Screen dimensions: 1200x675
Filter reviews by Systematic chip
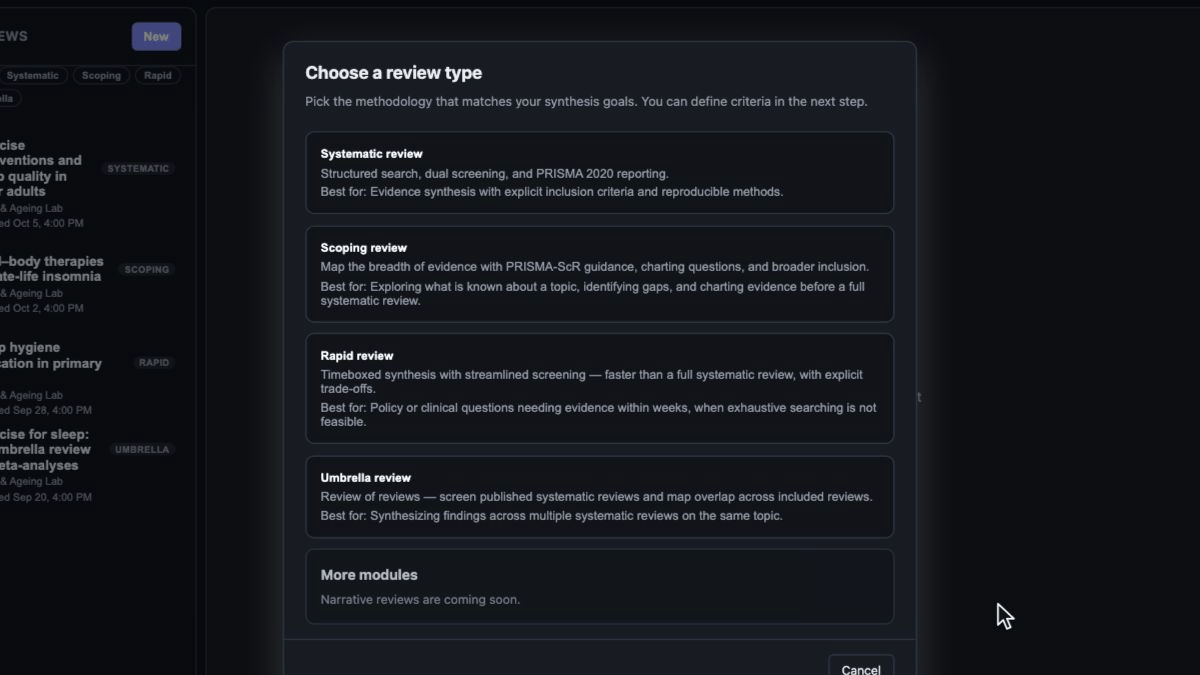32,76
